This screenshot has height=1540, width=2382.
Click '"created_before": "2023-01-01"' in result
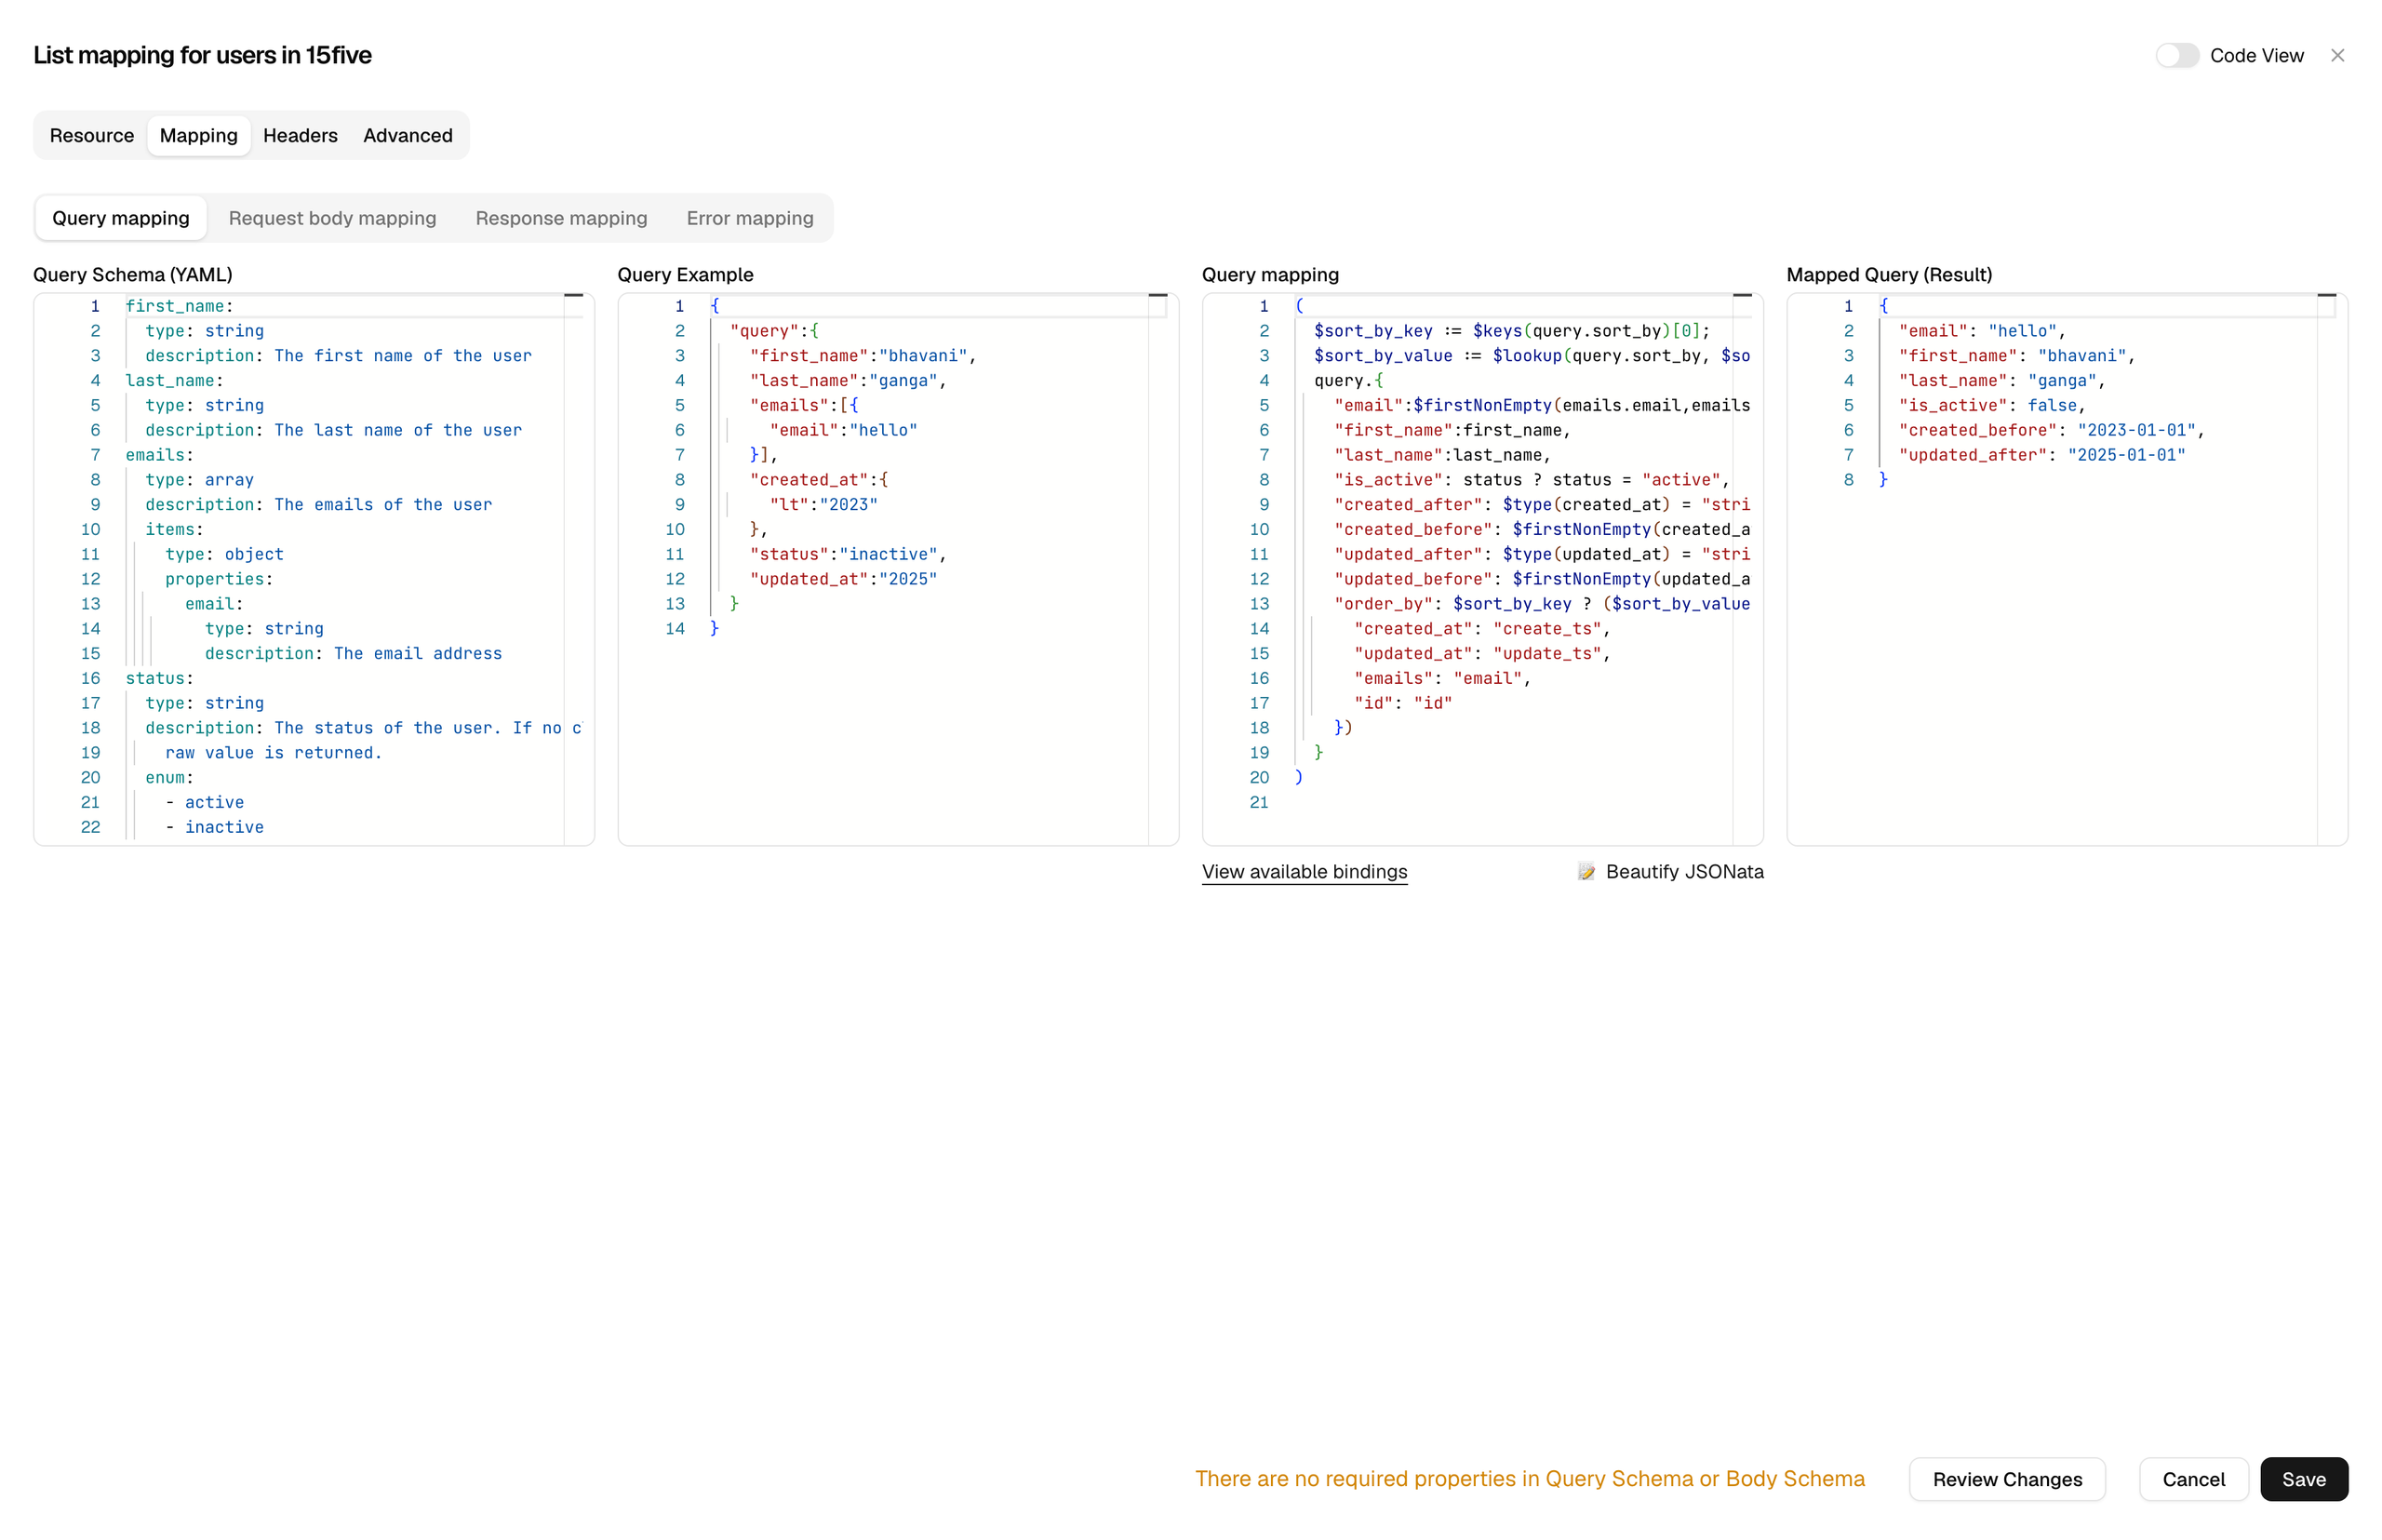[x=2051, y=430]
